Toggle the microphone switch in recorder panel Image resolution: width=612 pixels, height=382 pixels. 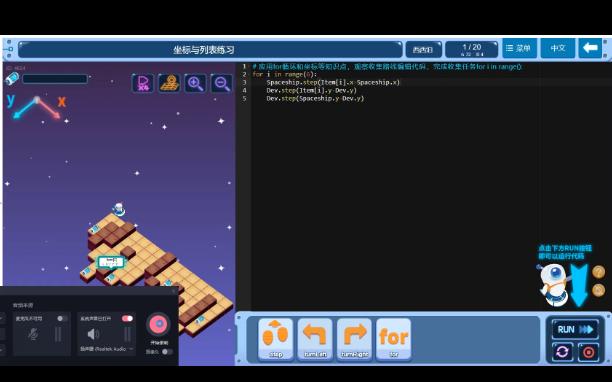[62, 318]
